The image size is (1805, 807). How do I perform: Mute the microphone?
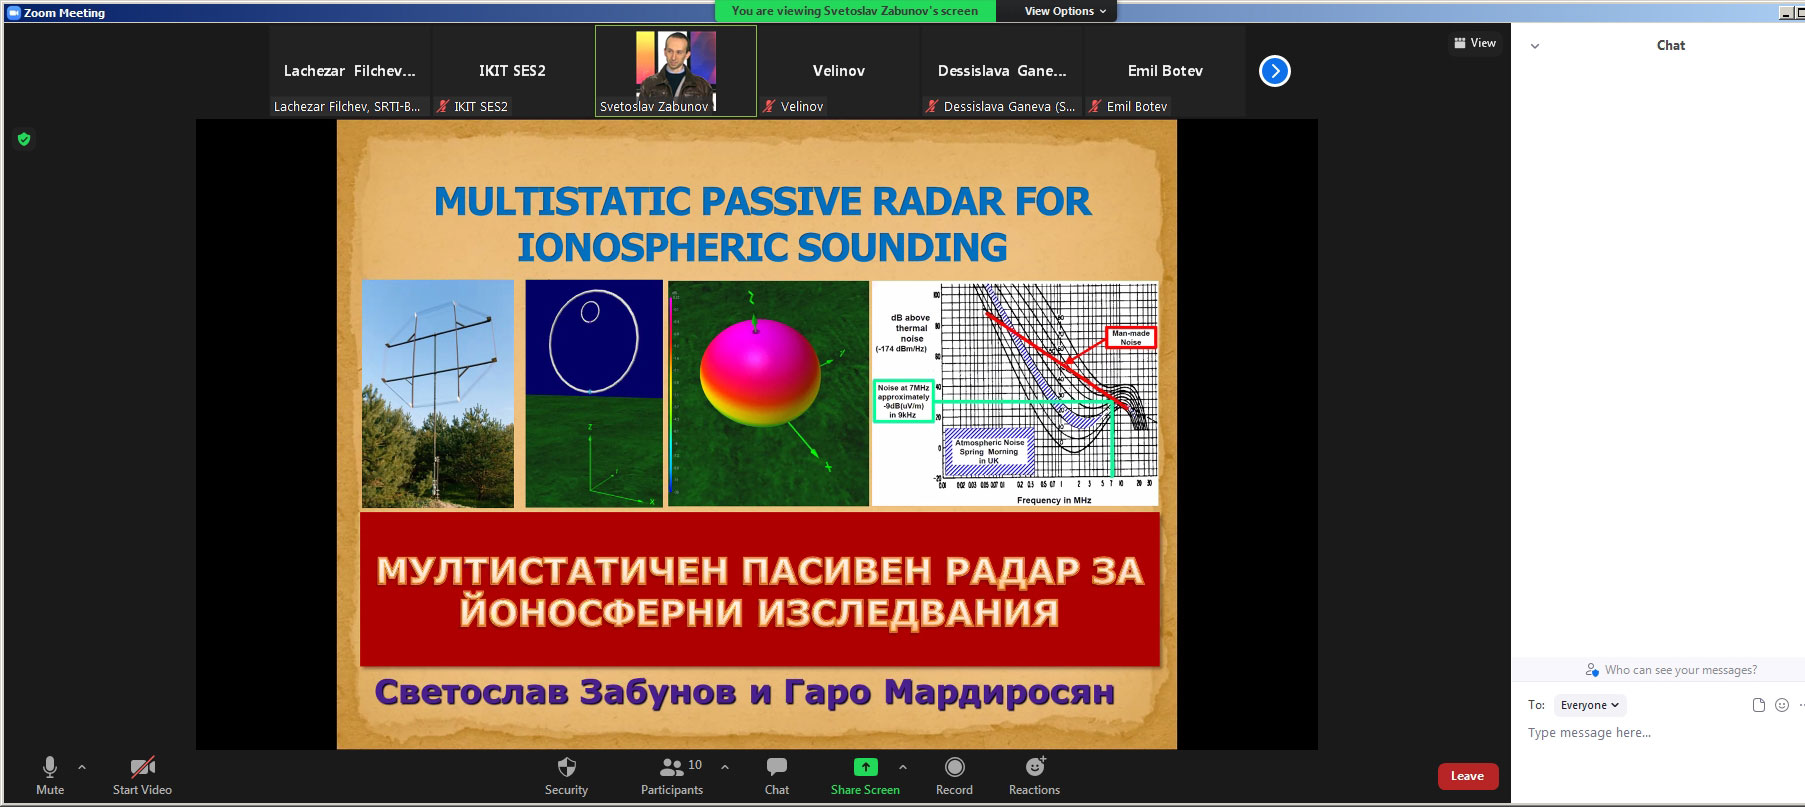[x=50, y=775]
